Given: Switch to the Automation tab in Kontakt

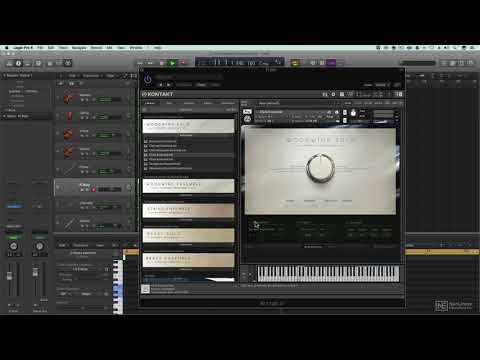Looking at the screenshot, I should (x=228, y=103).
